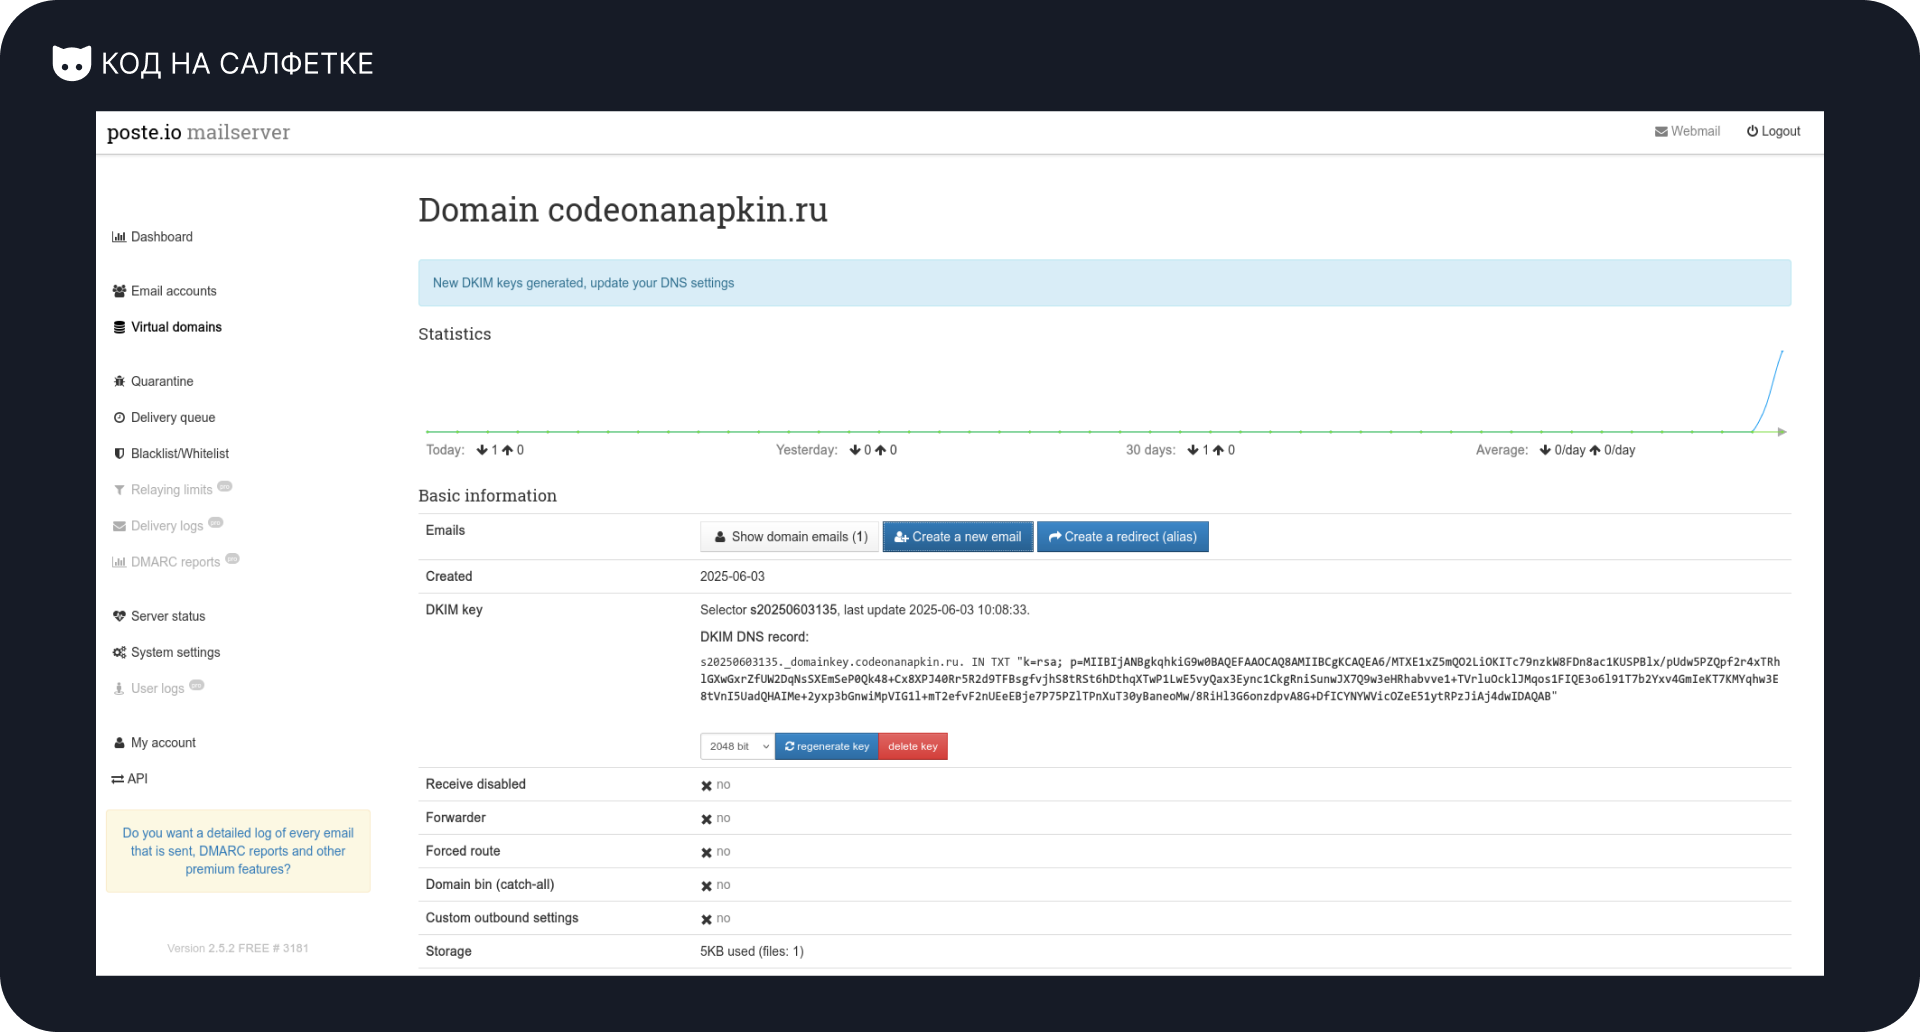Open the 2048 bit key size dropdown

[737, 746]
